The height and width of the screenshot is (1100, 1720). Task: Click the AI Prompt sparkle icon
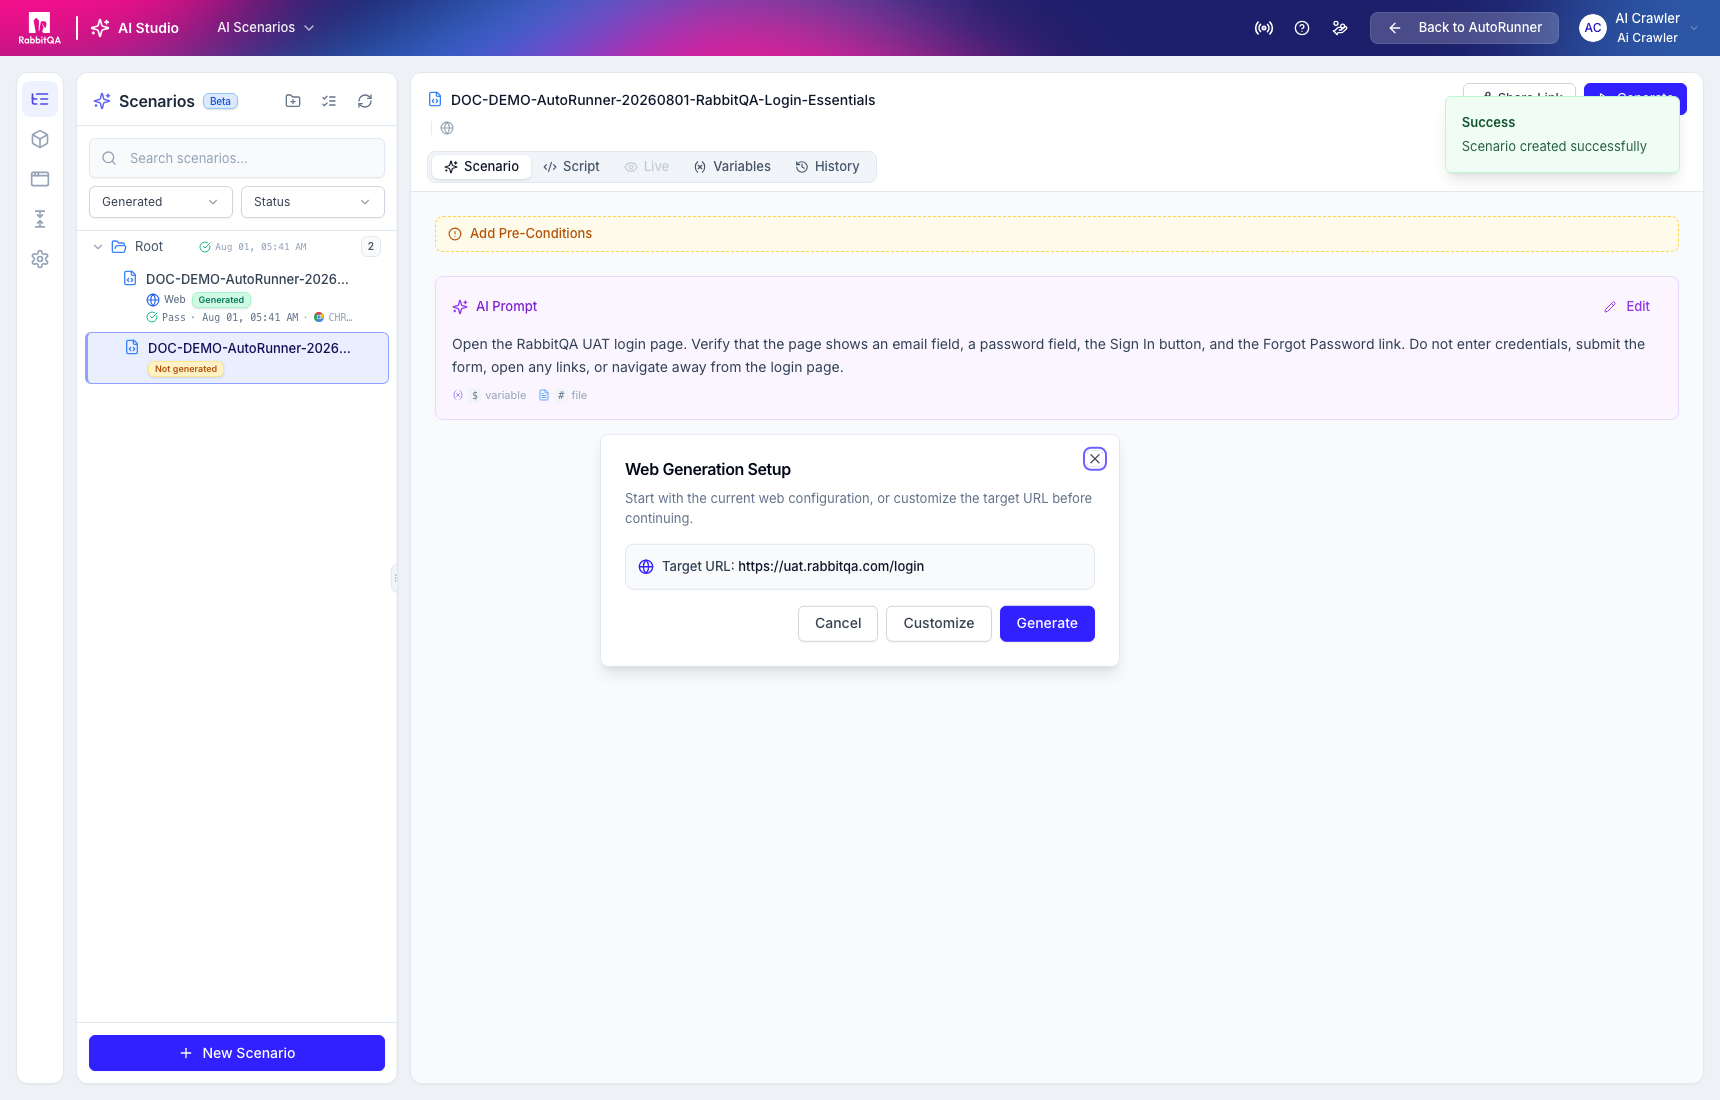click(460, 307)
